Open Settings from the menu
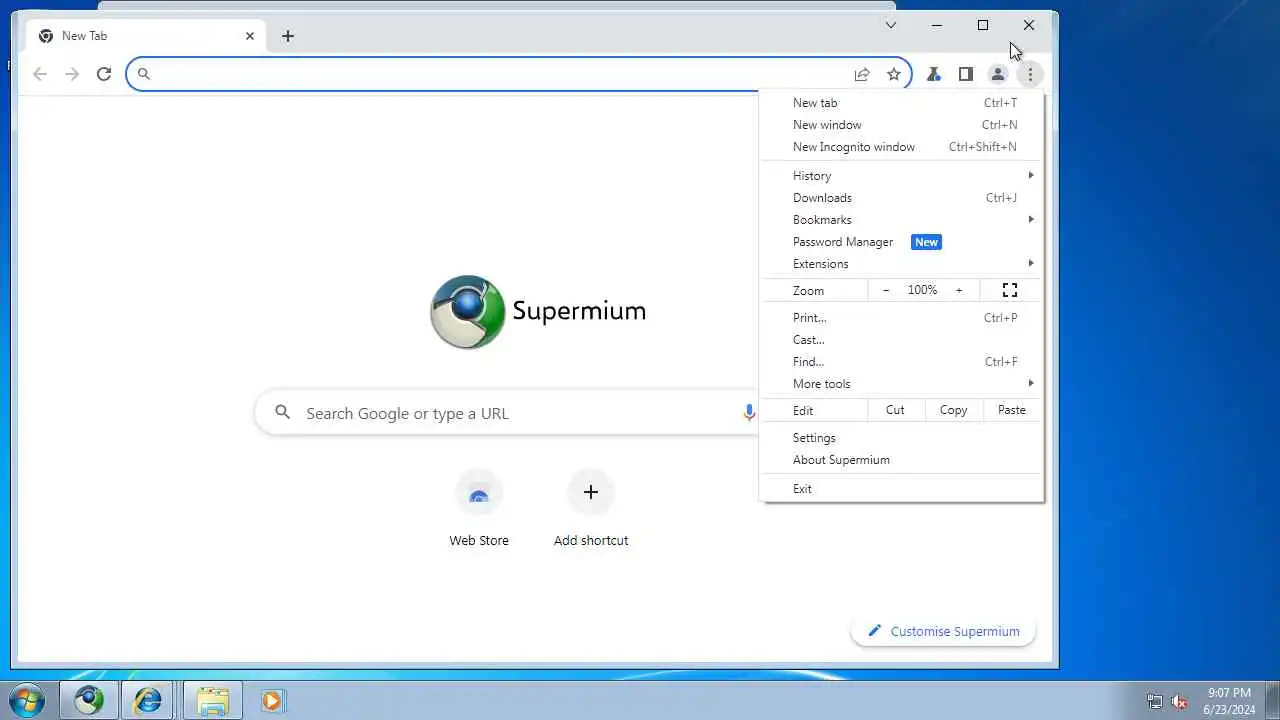 [x=901, y=438]
